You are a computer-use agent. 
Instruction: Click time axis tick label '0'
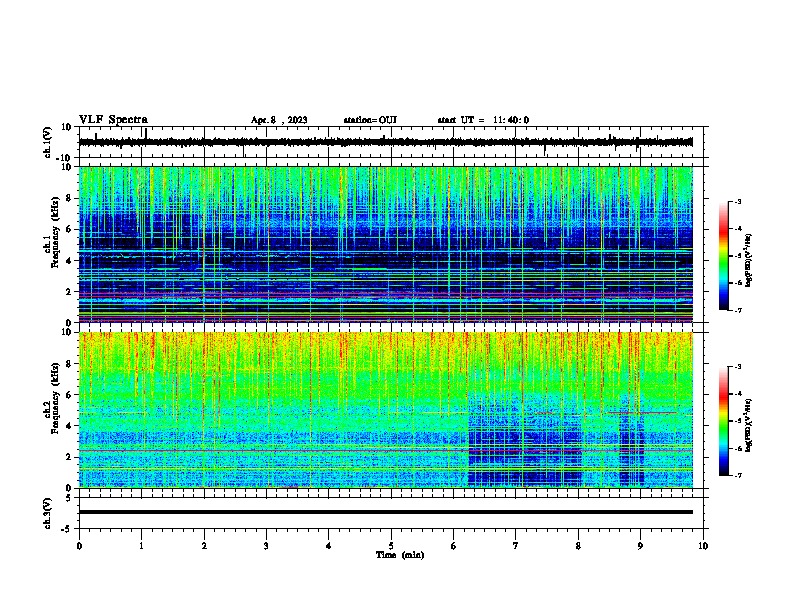tap(79, 546)
